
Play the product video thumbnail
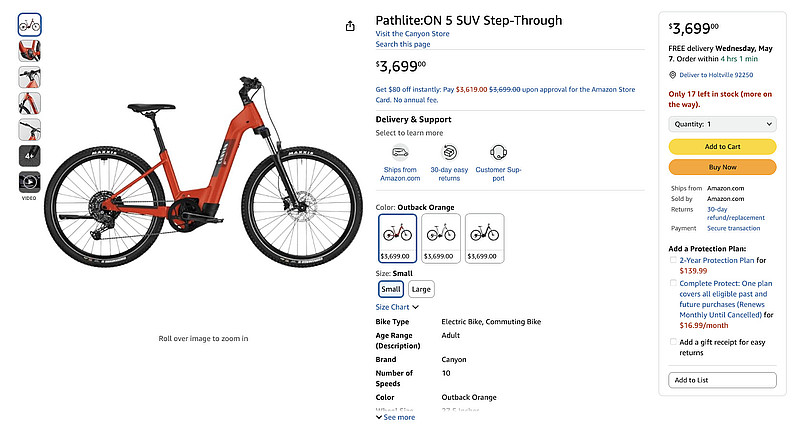(x=30, y=182)
